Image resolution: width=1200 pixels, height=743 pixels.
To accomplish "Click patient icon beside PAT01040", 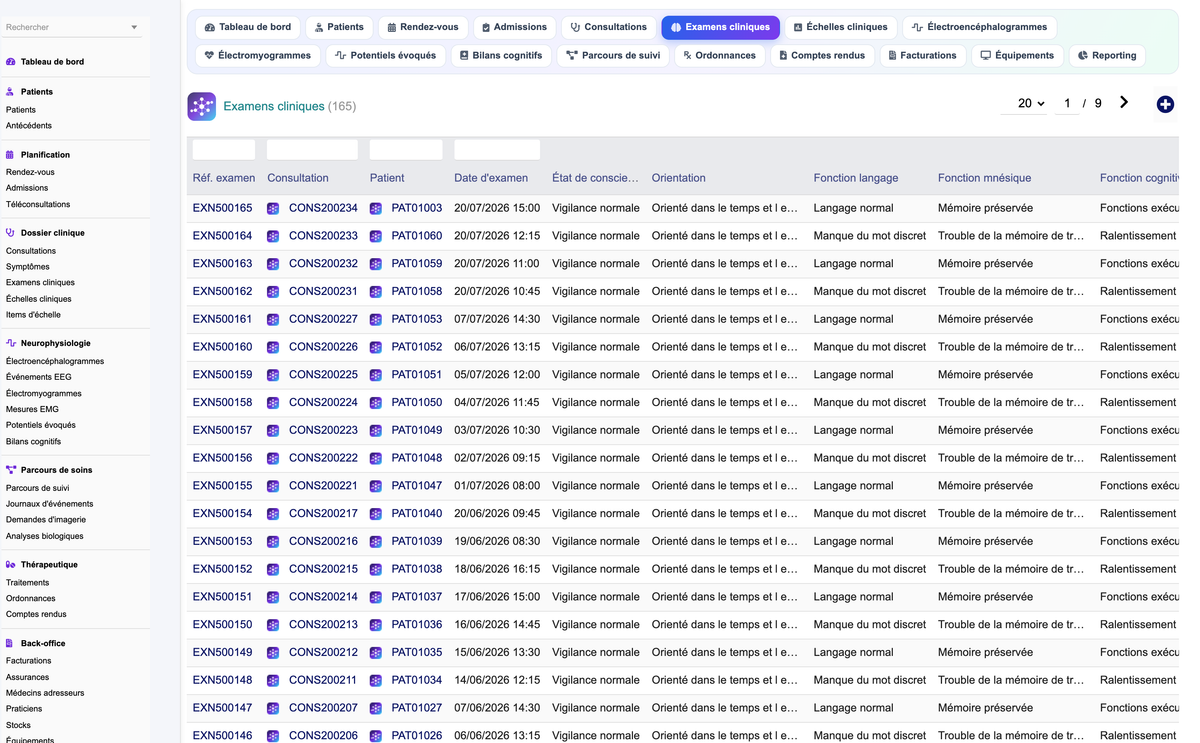I will (x=376, y=514).
